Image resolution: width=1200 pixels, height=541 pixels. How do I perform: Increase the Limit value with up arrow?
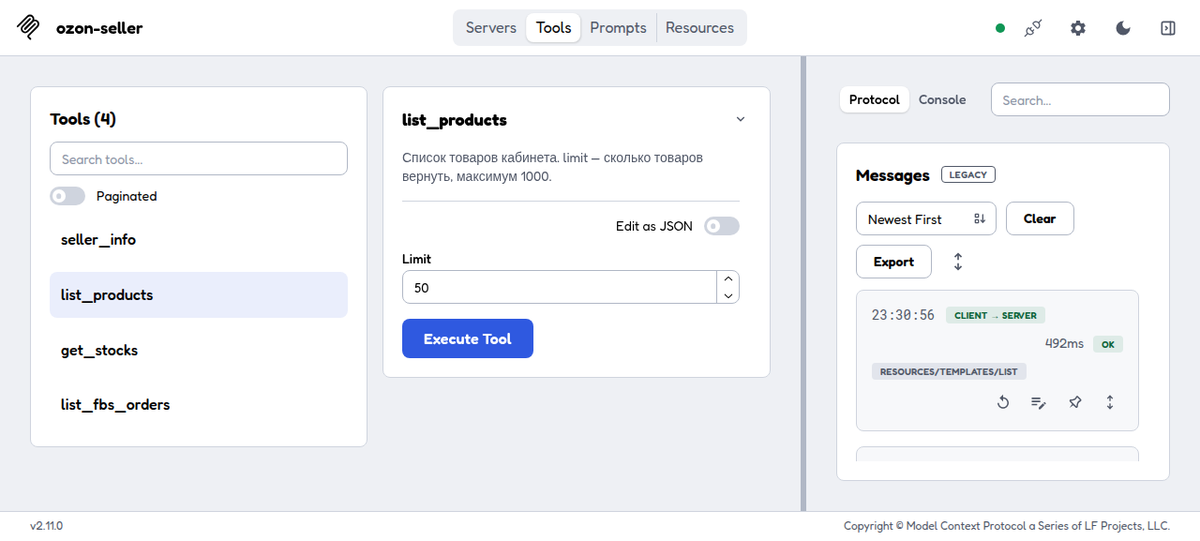point(729,279)
